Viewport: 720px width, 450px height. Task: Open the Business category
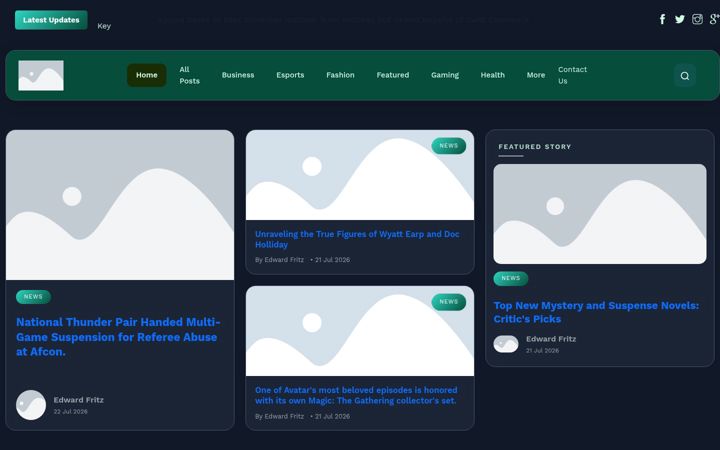click(x=238, y=75)
